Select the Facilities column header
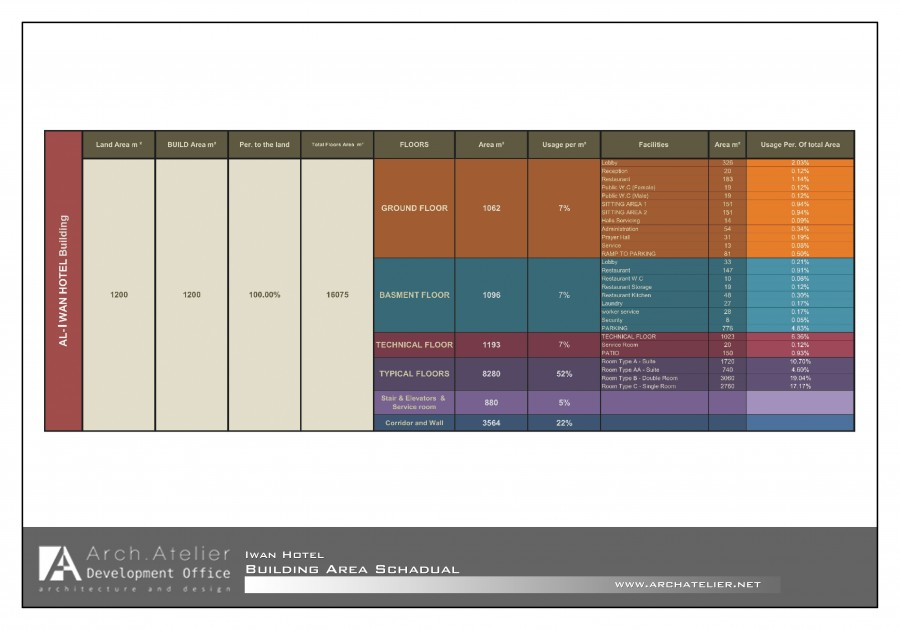Screen dimensions: 900x630 [653, 145]
